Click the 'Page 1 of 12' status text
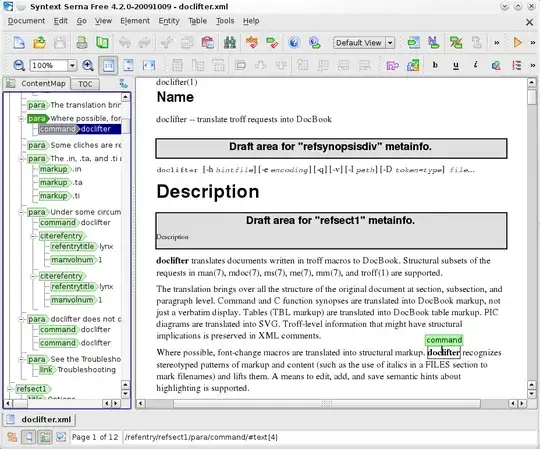This screenshot has width=540, height=449. (x=95, y=437)
